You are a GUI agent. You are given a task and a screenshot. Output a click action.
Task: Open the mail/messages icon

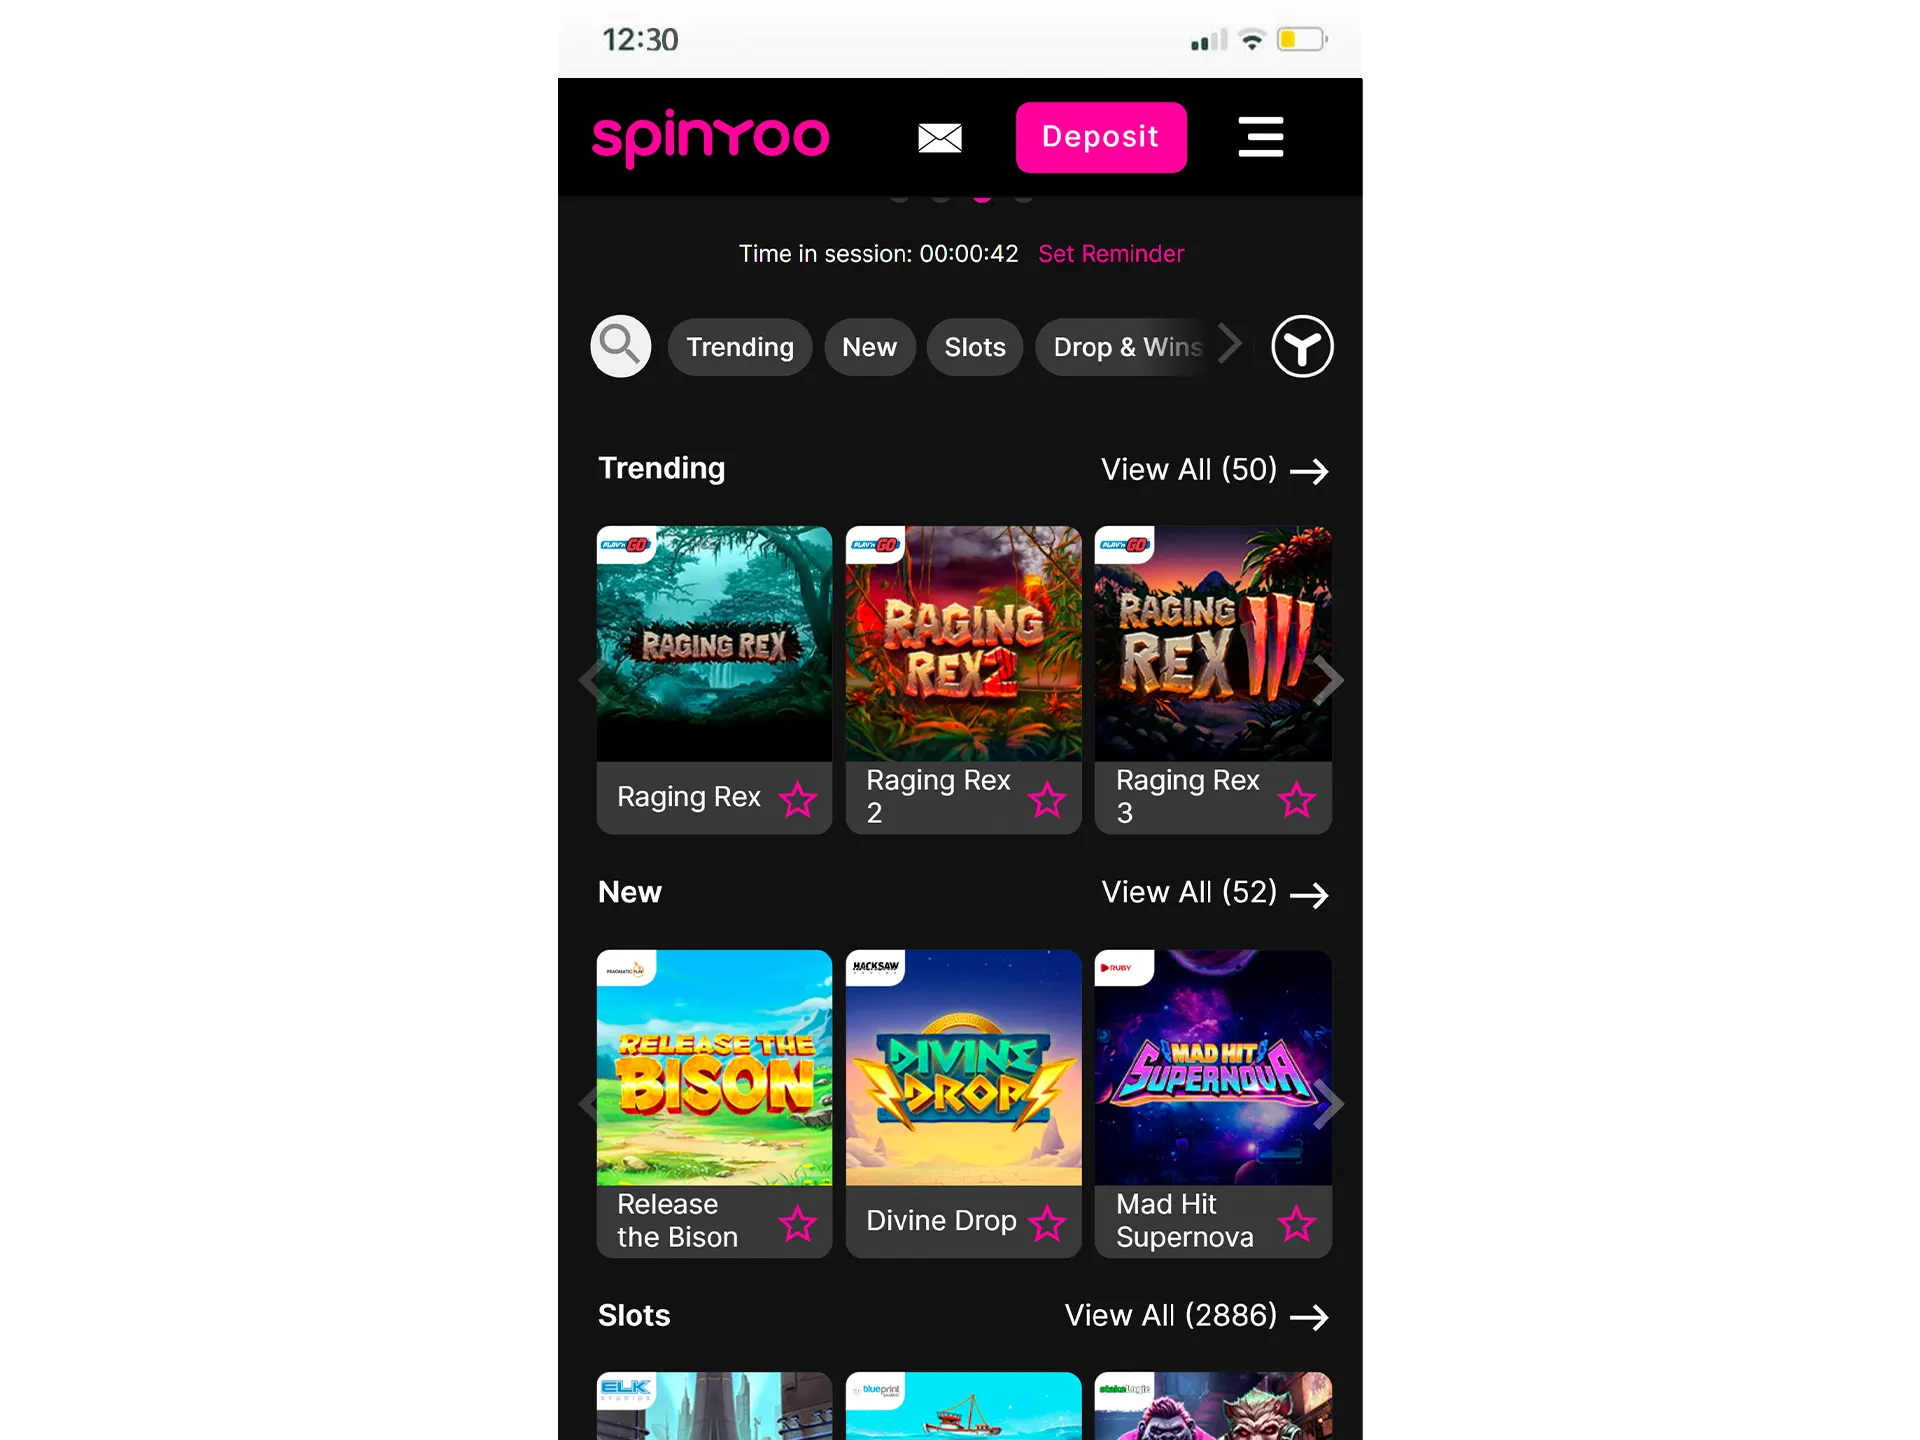(x=940, y=136)
